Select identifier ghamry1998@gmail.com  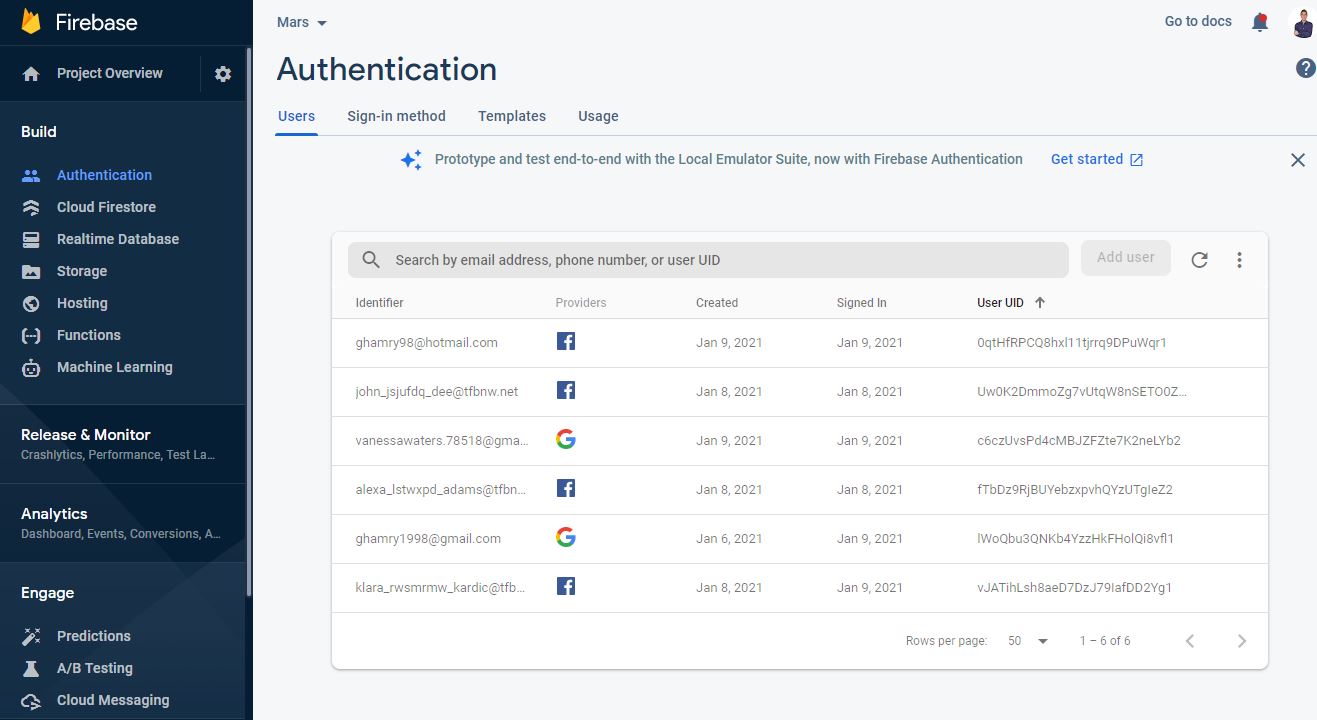(x=429, y=538)
